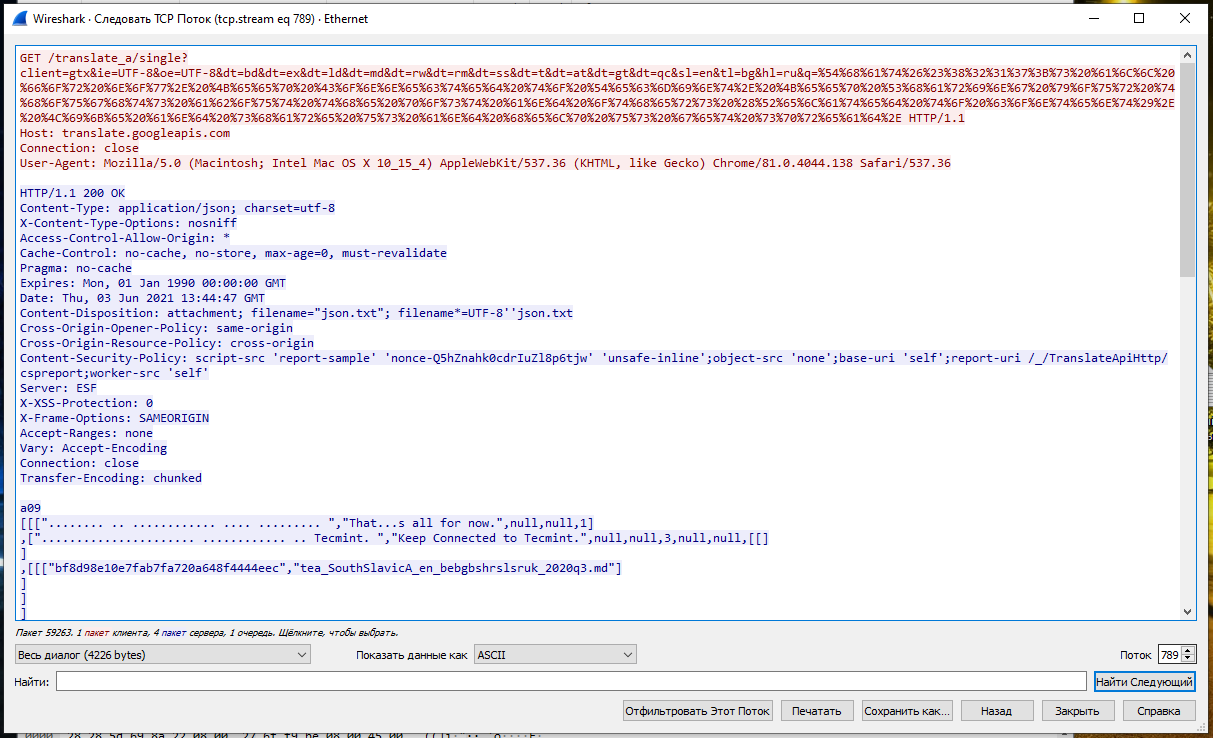Maximize the Follow TCP Stream window
Viewport: 1213px width, 738px height.
[x=1139, y=18]
